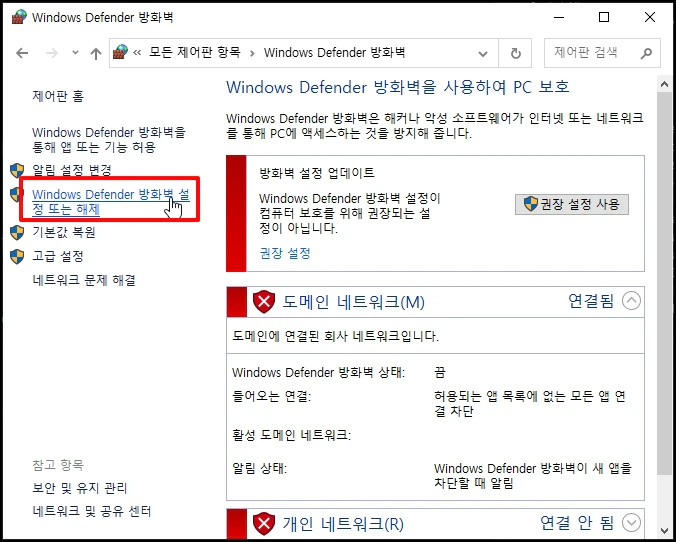Maximize the window

[x=604, y=17]
